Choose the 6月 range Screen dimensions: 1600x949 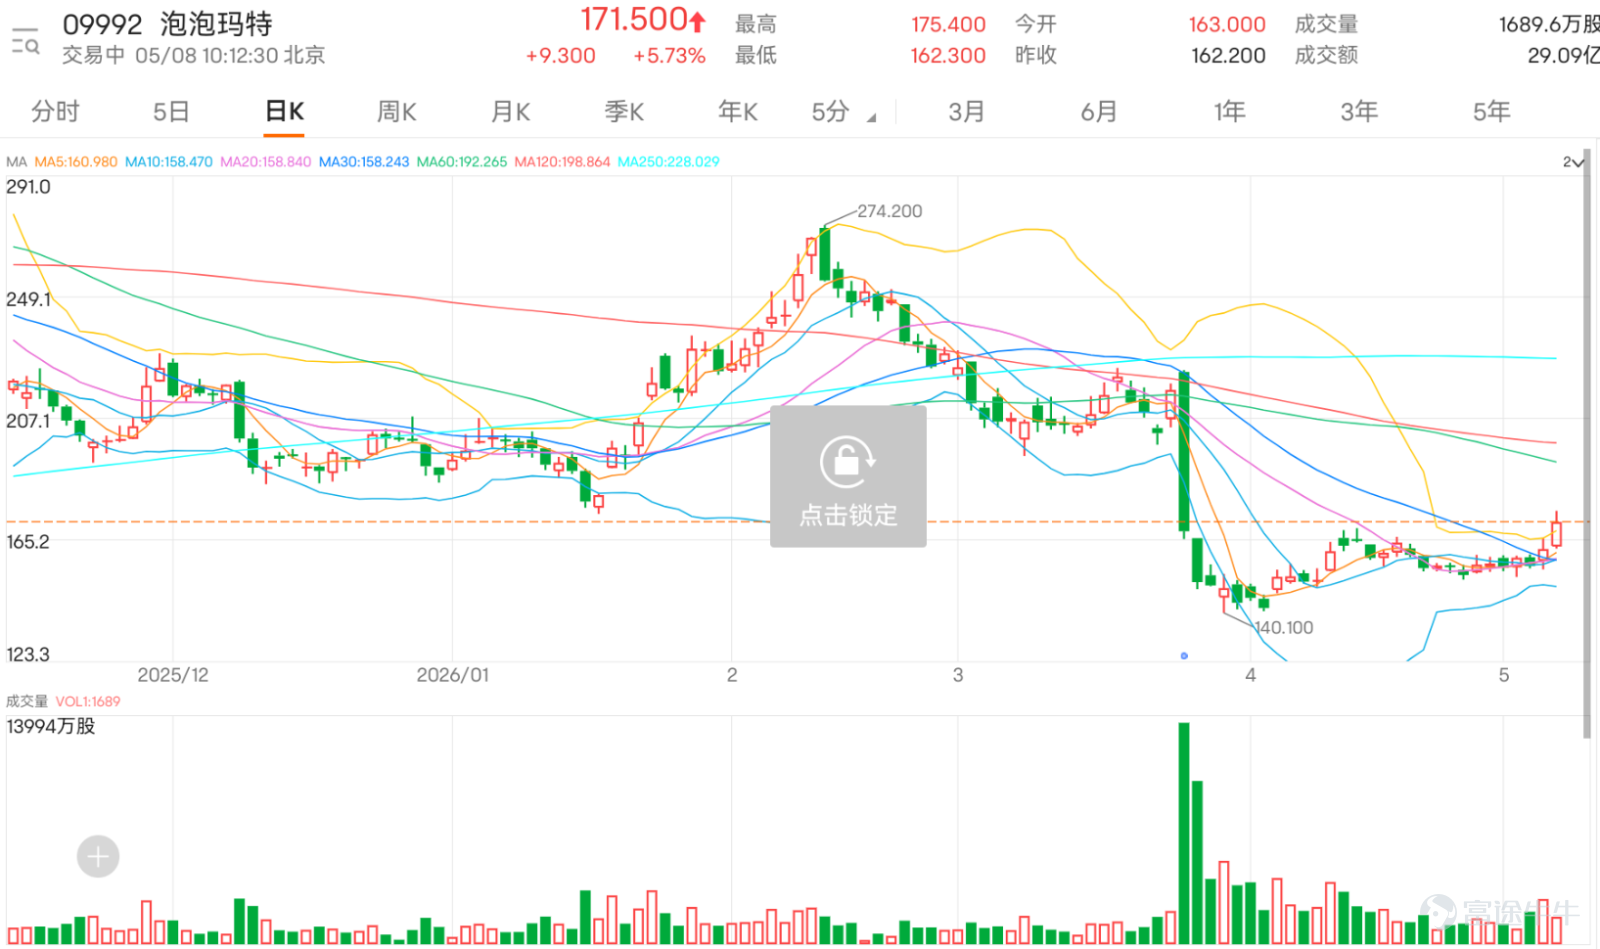(x=1099, y=111)
